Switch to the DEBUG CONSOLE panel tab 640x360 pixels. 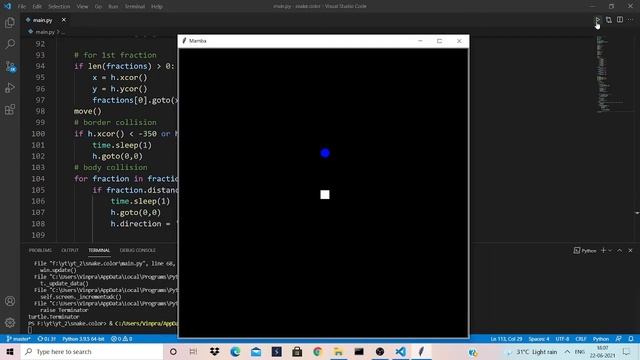pyautogui.click(x=138, y=250)
